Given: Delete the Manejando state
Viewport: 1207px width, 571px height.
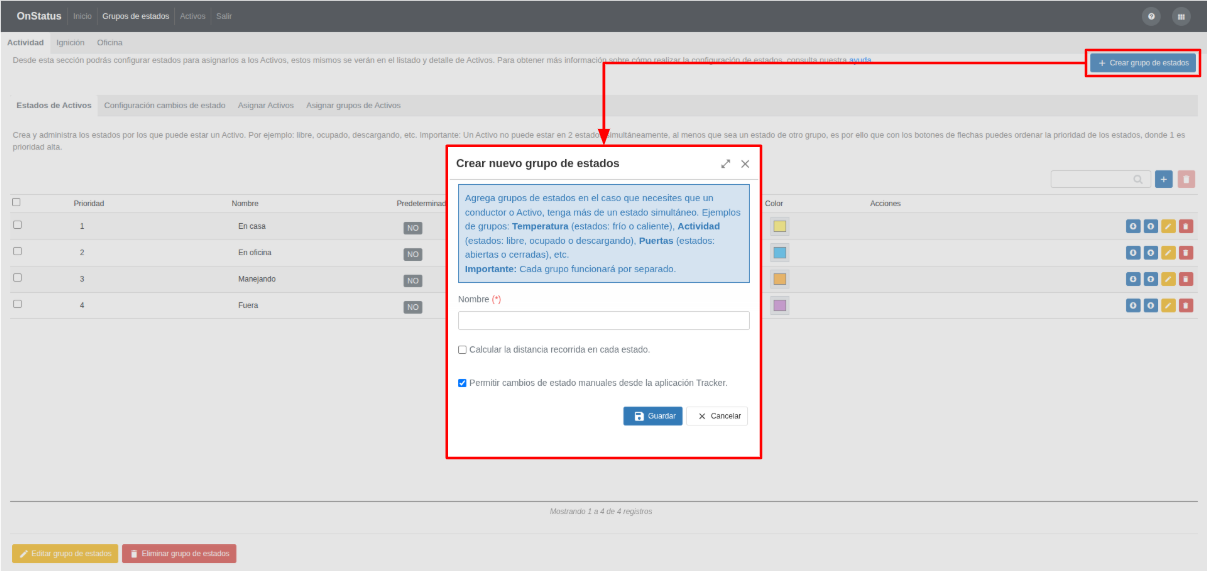Looking at the screenshot, I should pyautogui.click(x=1186, y=279).
